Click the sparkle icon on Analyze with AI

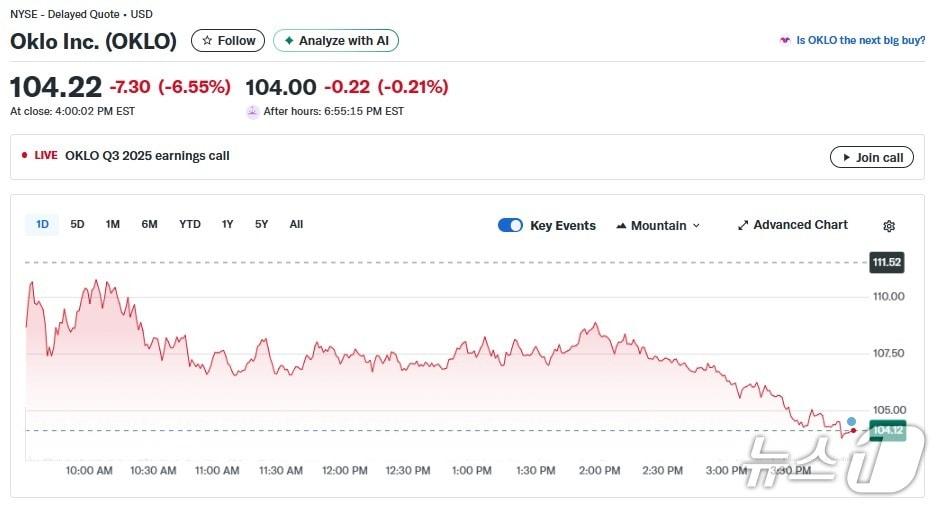(x=289, y=41)
